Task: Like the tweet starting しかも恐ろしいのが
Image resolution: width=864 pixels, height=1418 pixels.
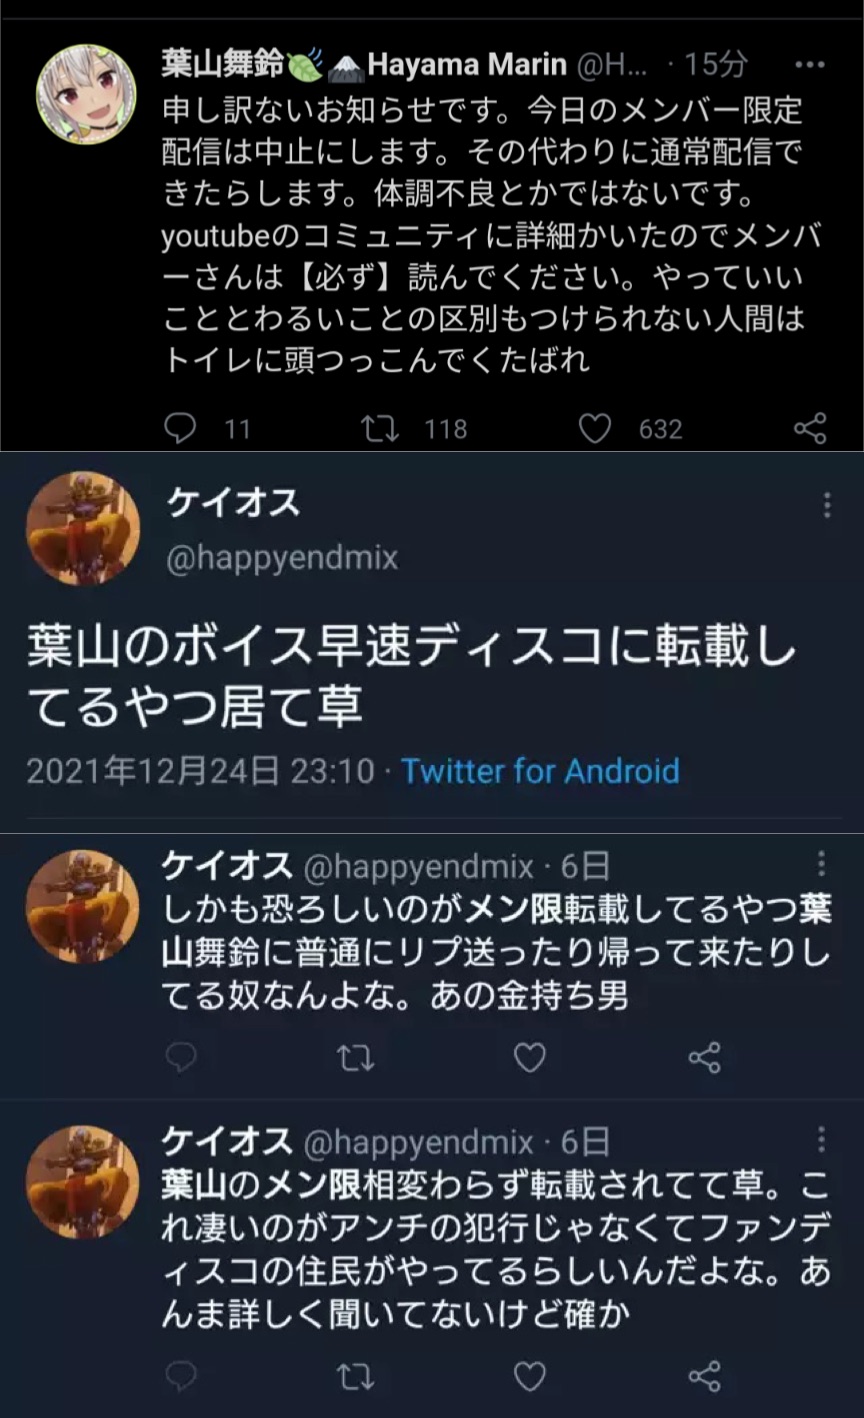Action: pyautogui.click(x=529, y=1057)
